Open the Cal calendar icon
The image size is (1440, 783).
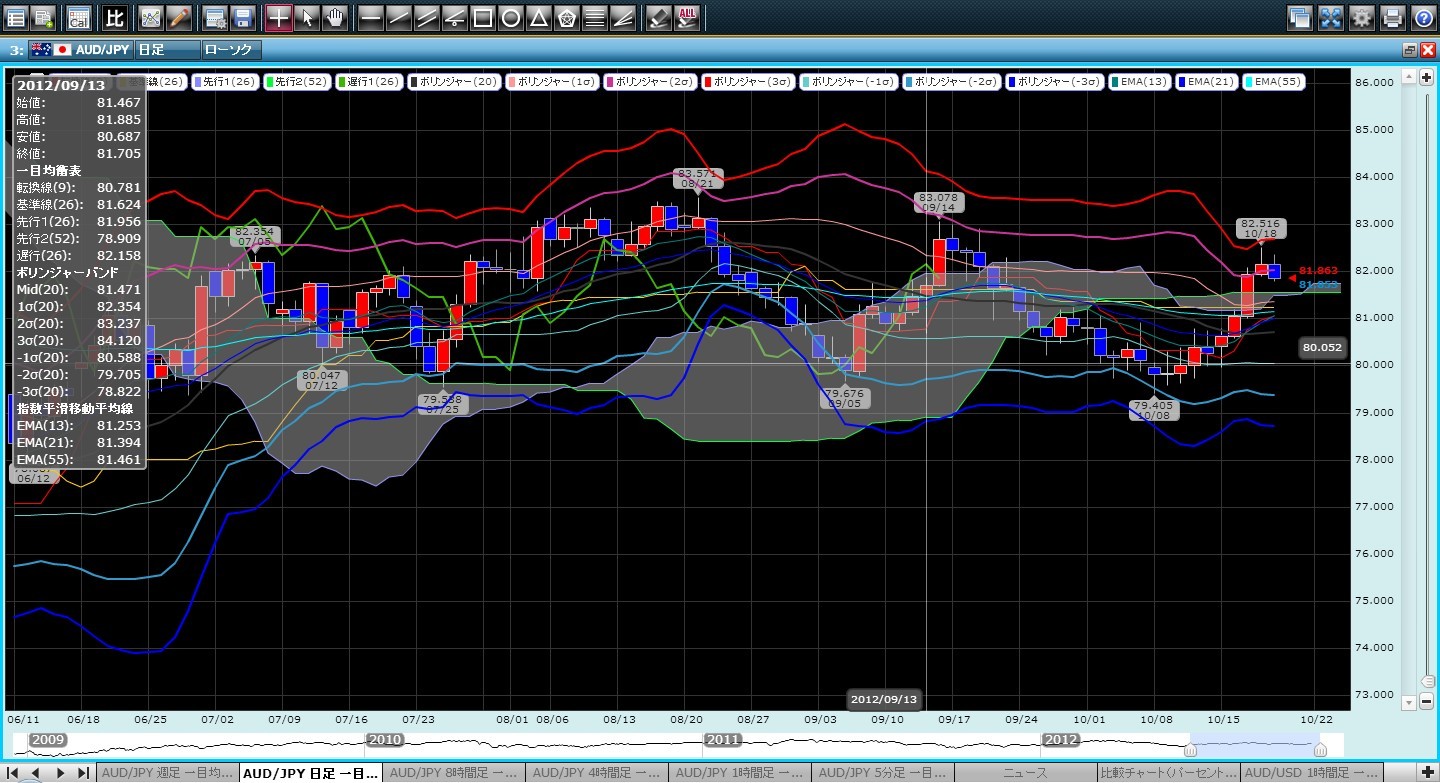click(78, 17)
